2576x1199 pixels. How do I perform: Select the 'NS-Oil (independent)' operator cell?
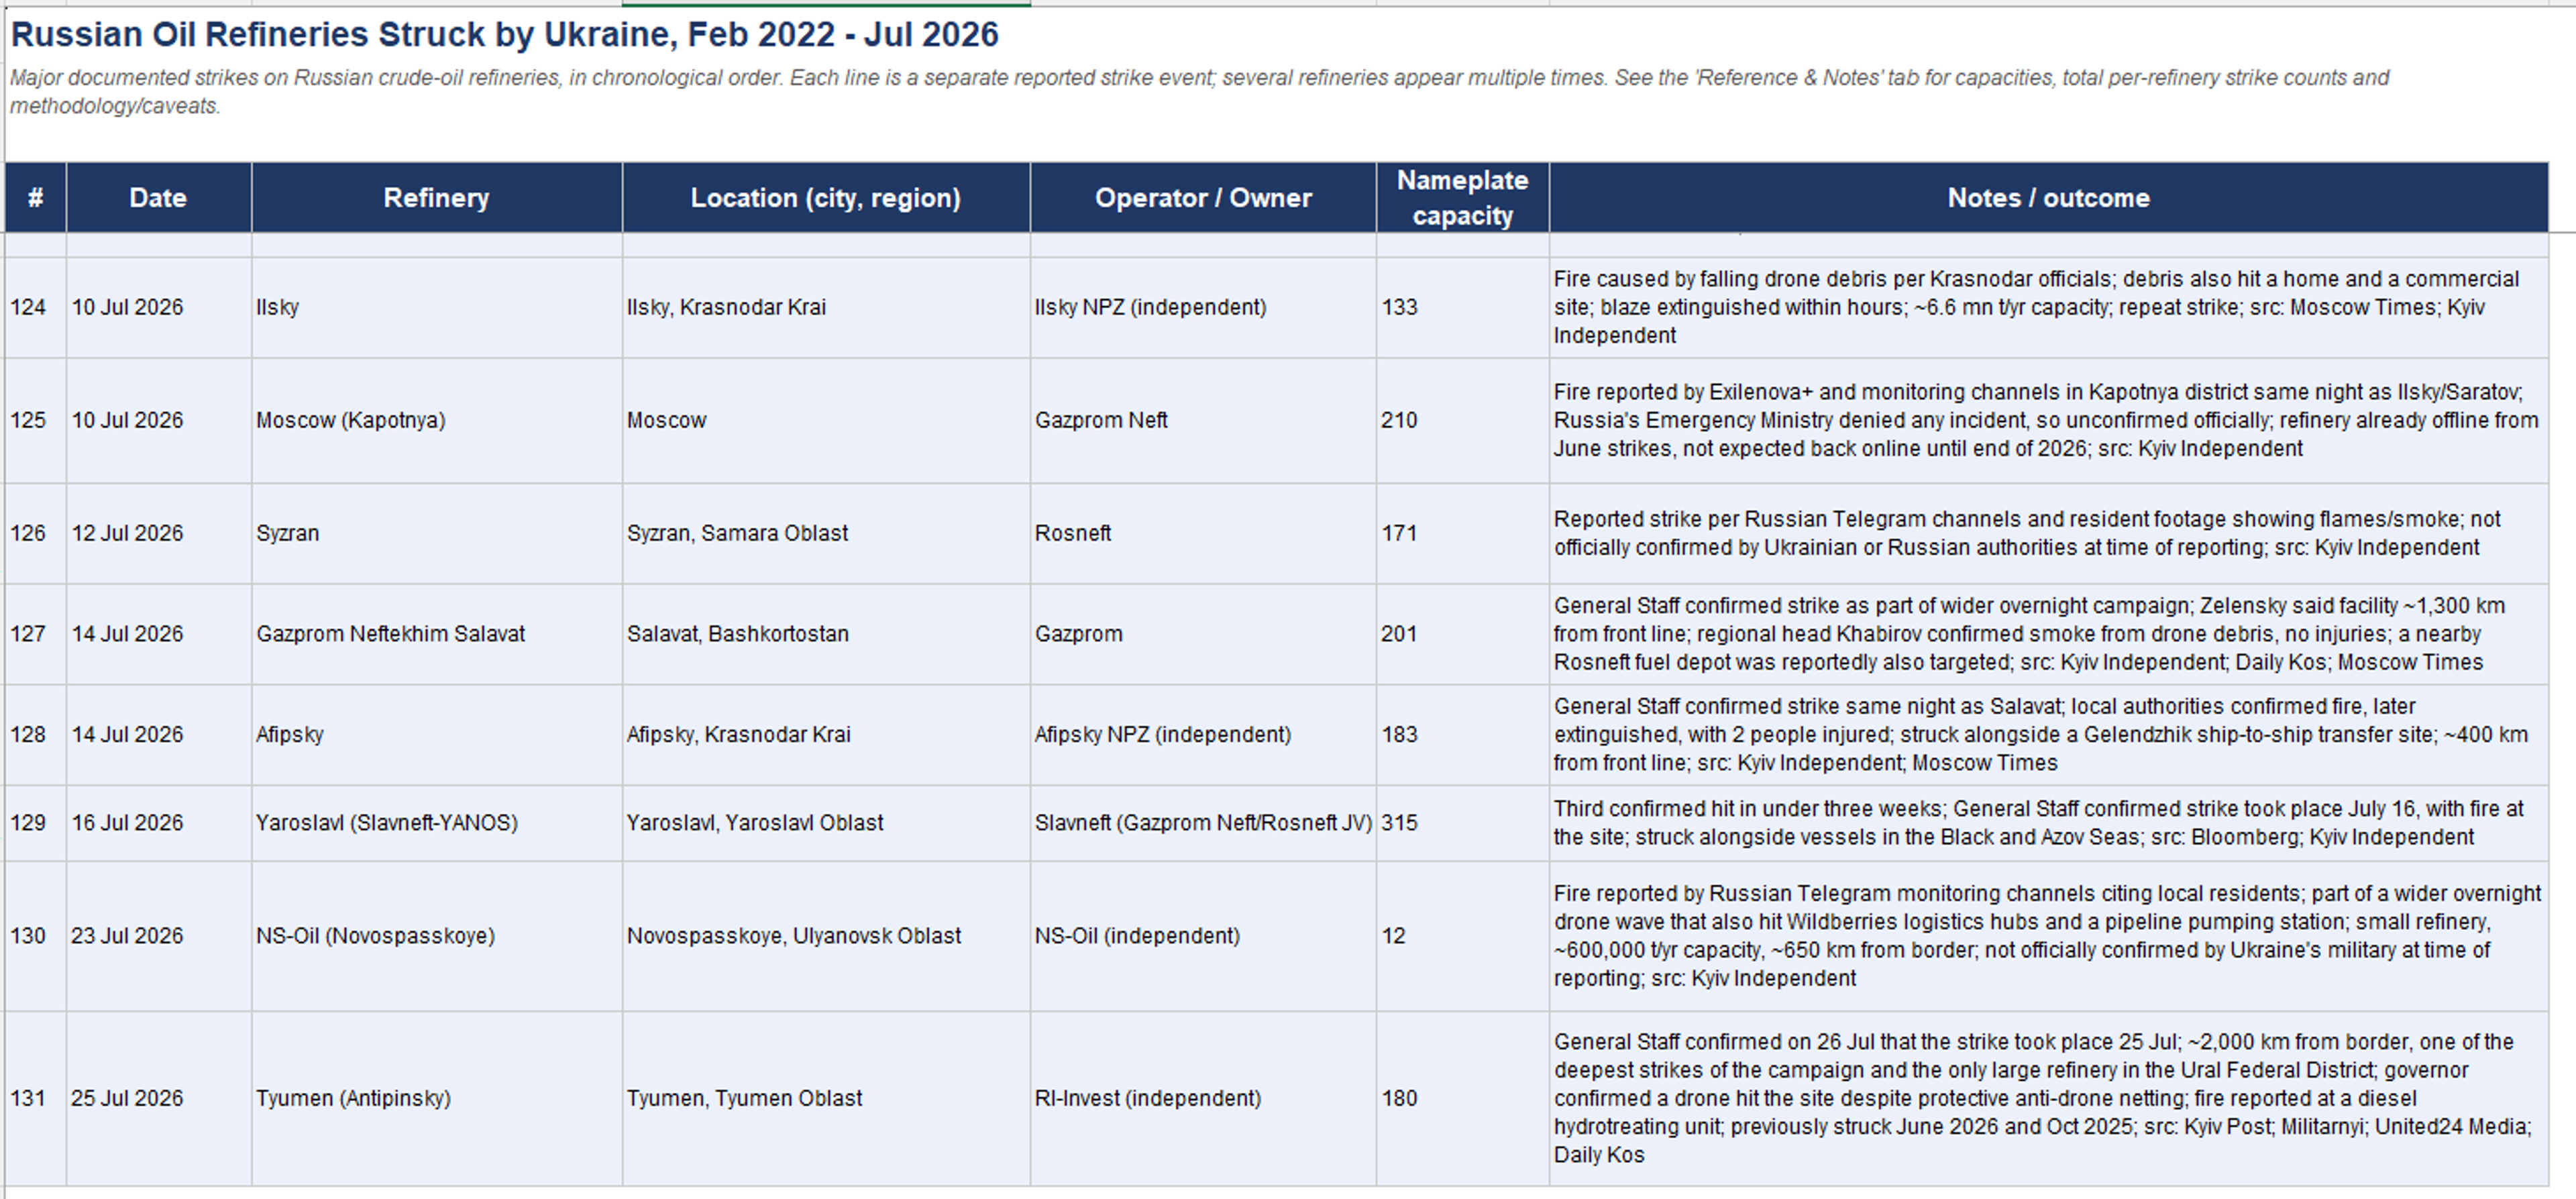(1203, 936)
